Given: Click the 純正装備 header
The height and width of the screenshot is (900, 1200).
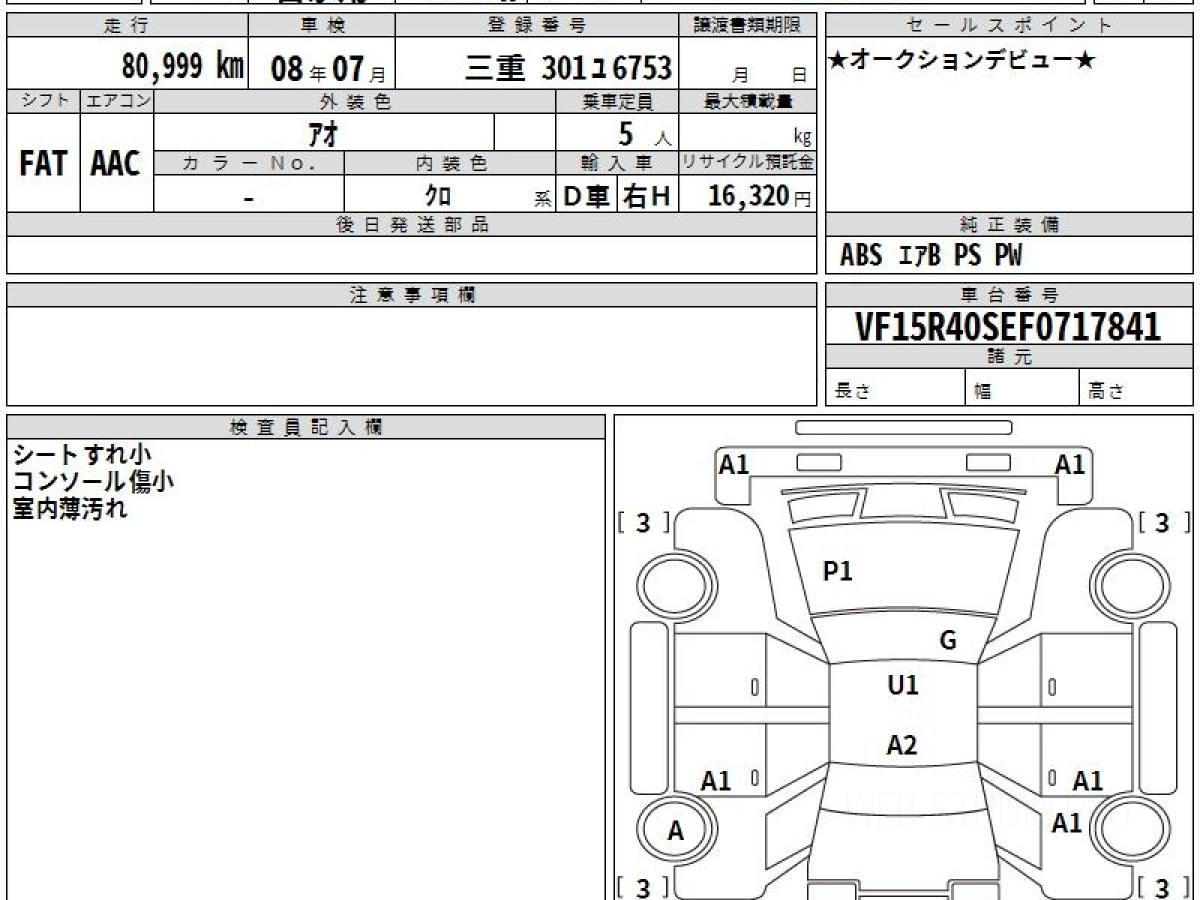Looking at the screenshot, I should [x=1009, y=225].
